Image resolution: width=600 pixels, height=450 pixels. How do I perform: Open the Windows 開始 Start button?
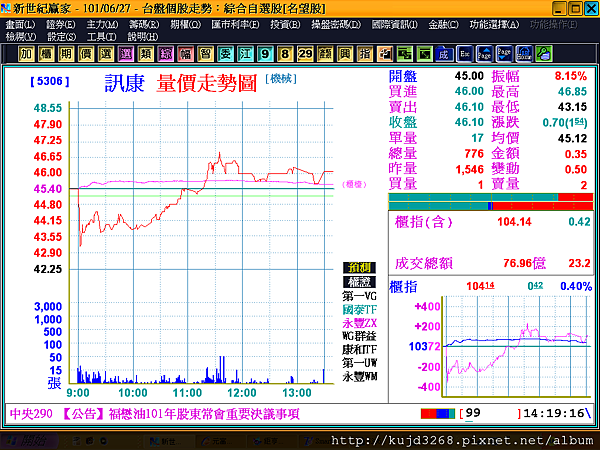pos(28,441)
